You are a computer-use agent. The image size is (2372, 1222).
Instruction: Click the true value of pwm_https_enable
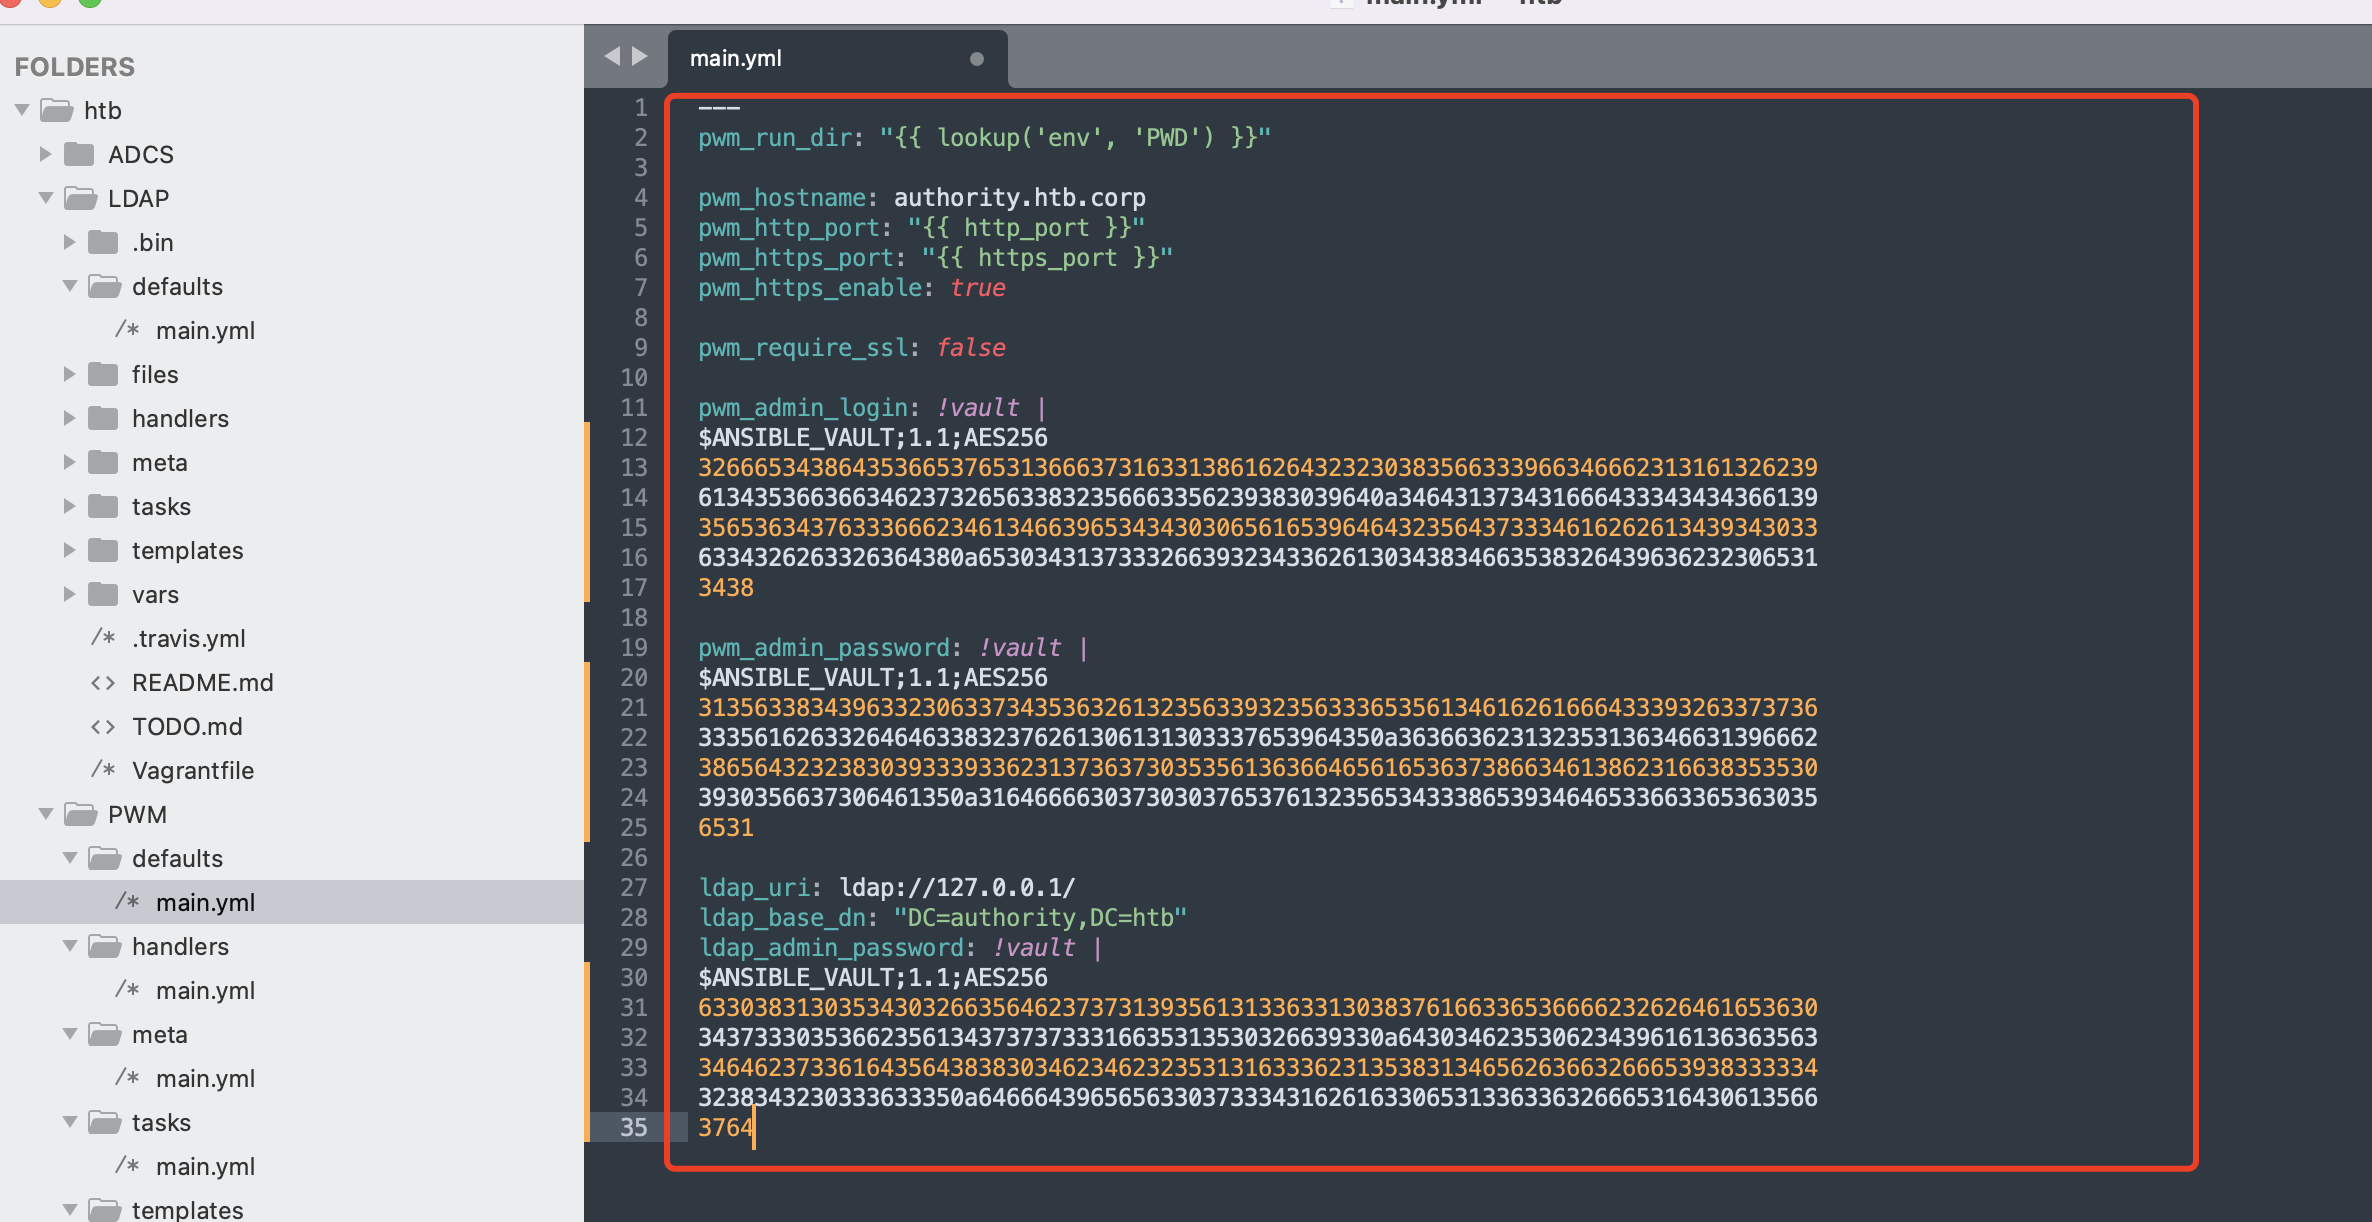click(978, 287)
